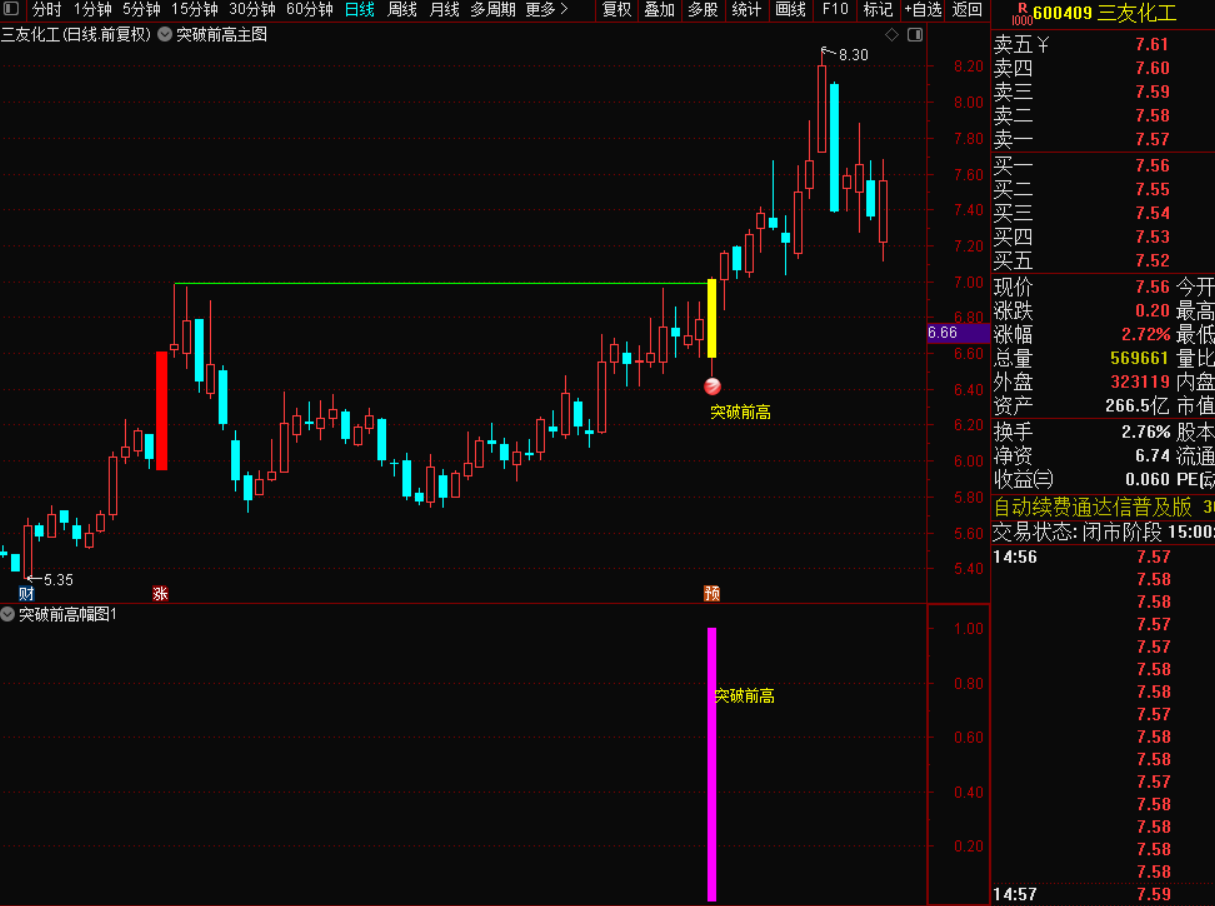
Task: Click the +自选 add to watchlist button
Action: (922, 10)
